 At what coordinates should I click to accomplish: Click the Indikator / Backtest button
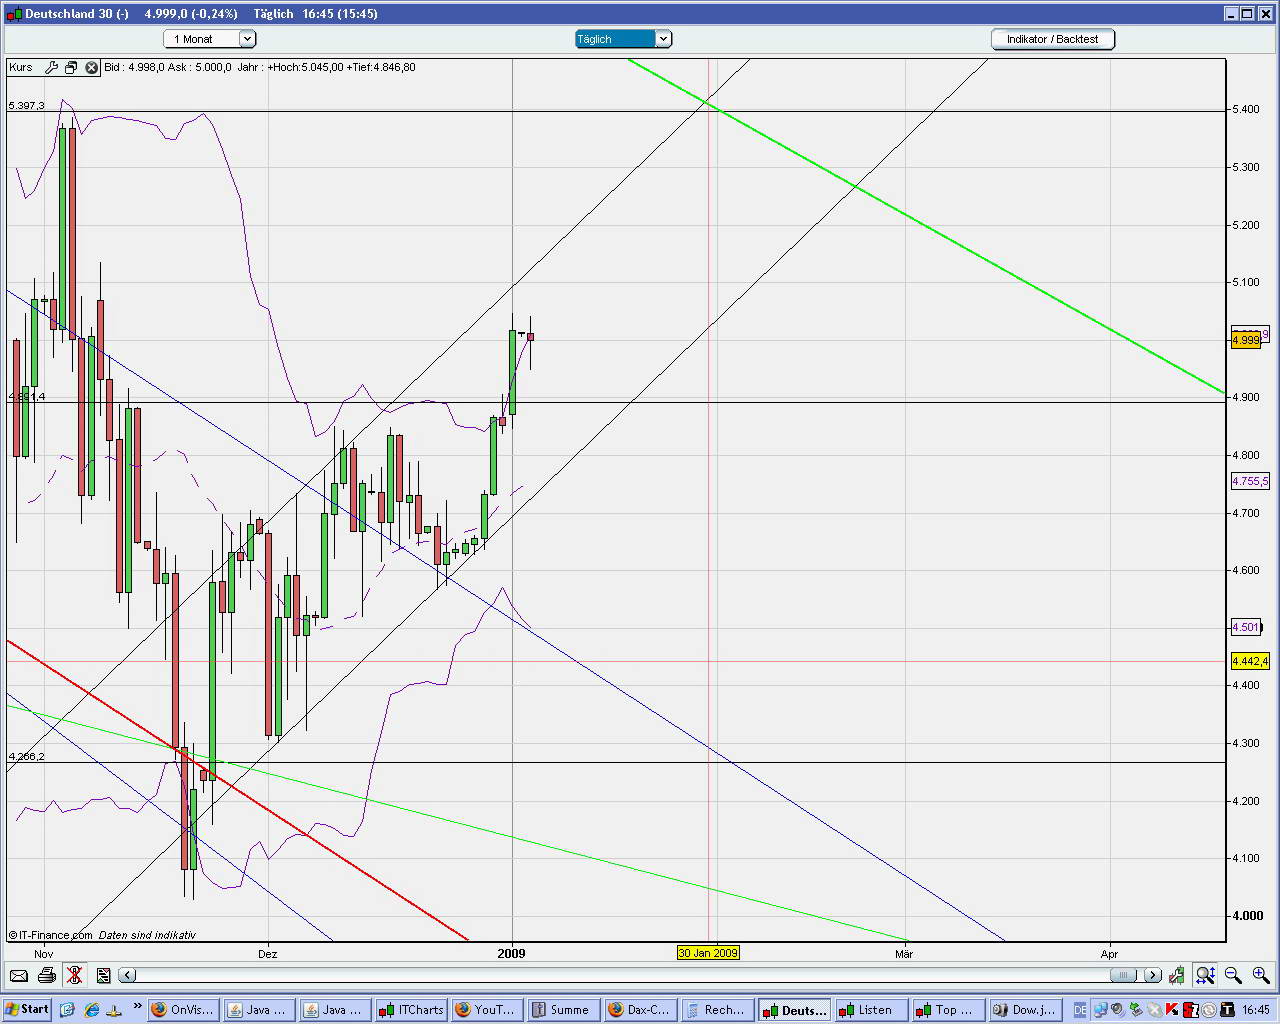(x=1053, y=39)
